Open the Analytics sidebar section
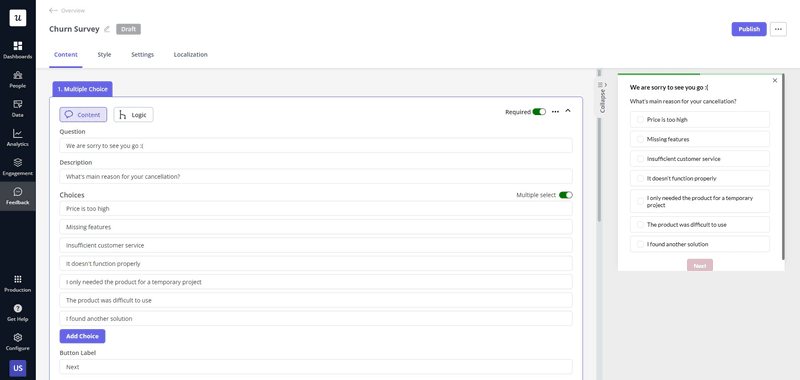Image resolution: width=800 pixels, height=380 pixels. 18,138
